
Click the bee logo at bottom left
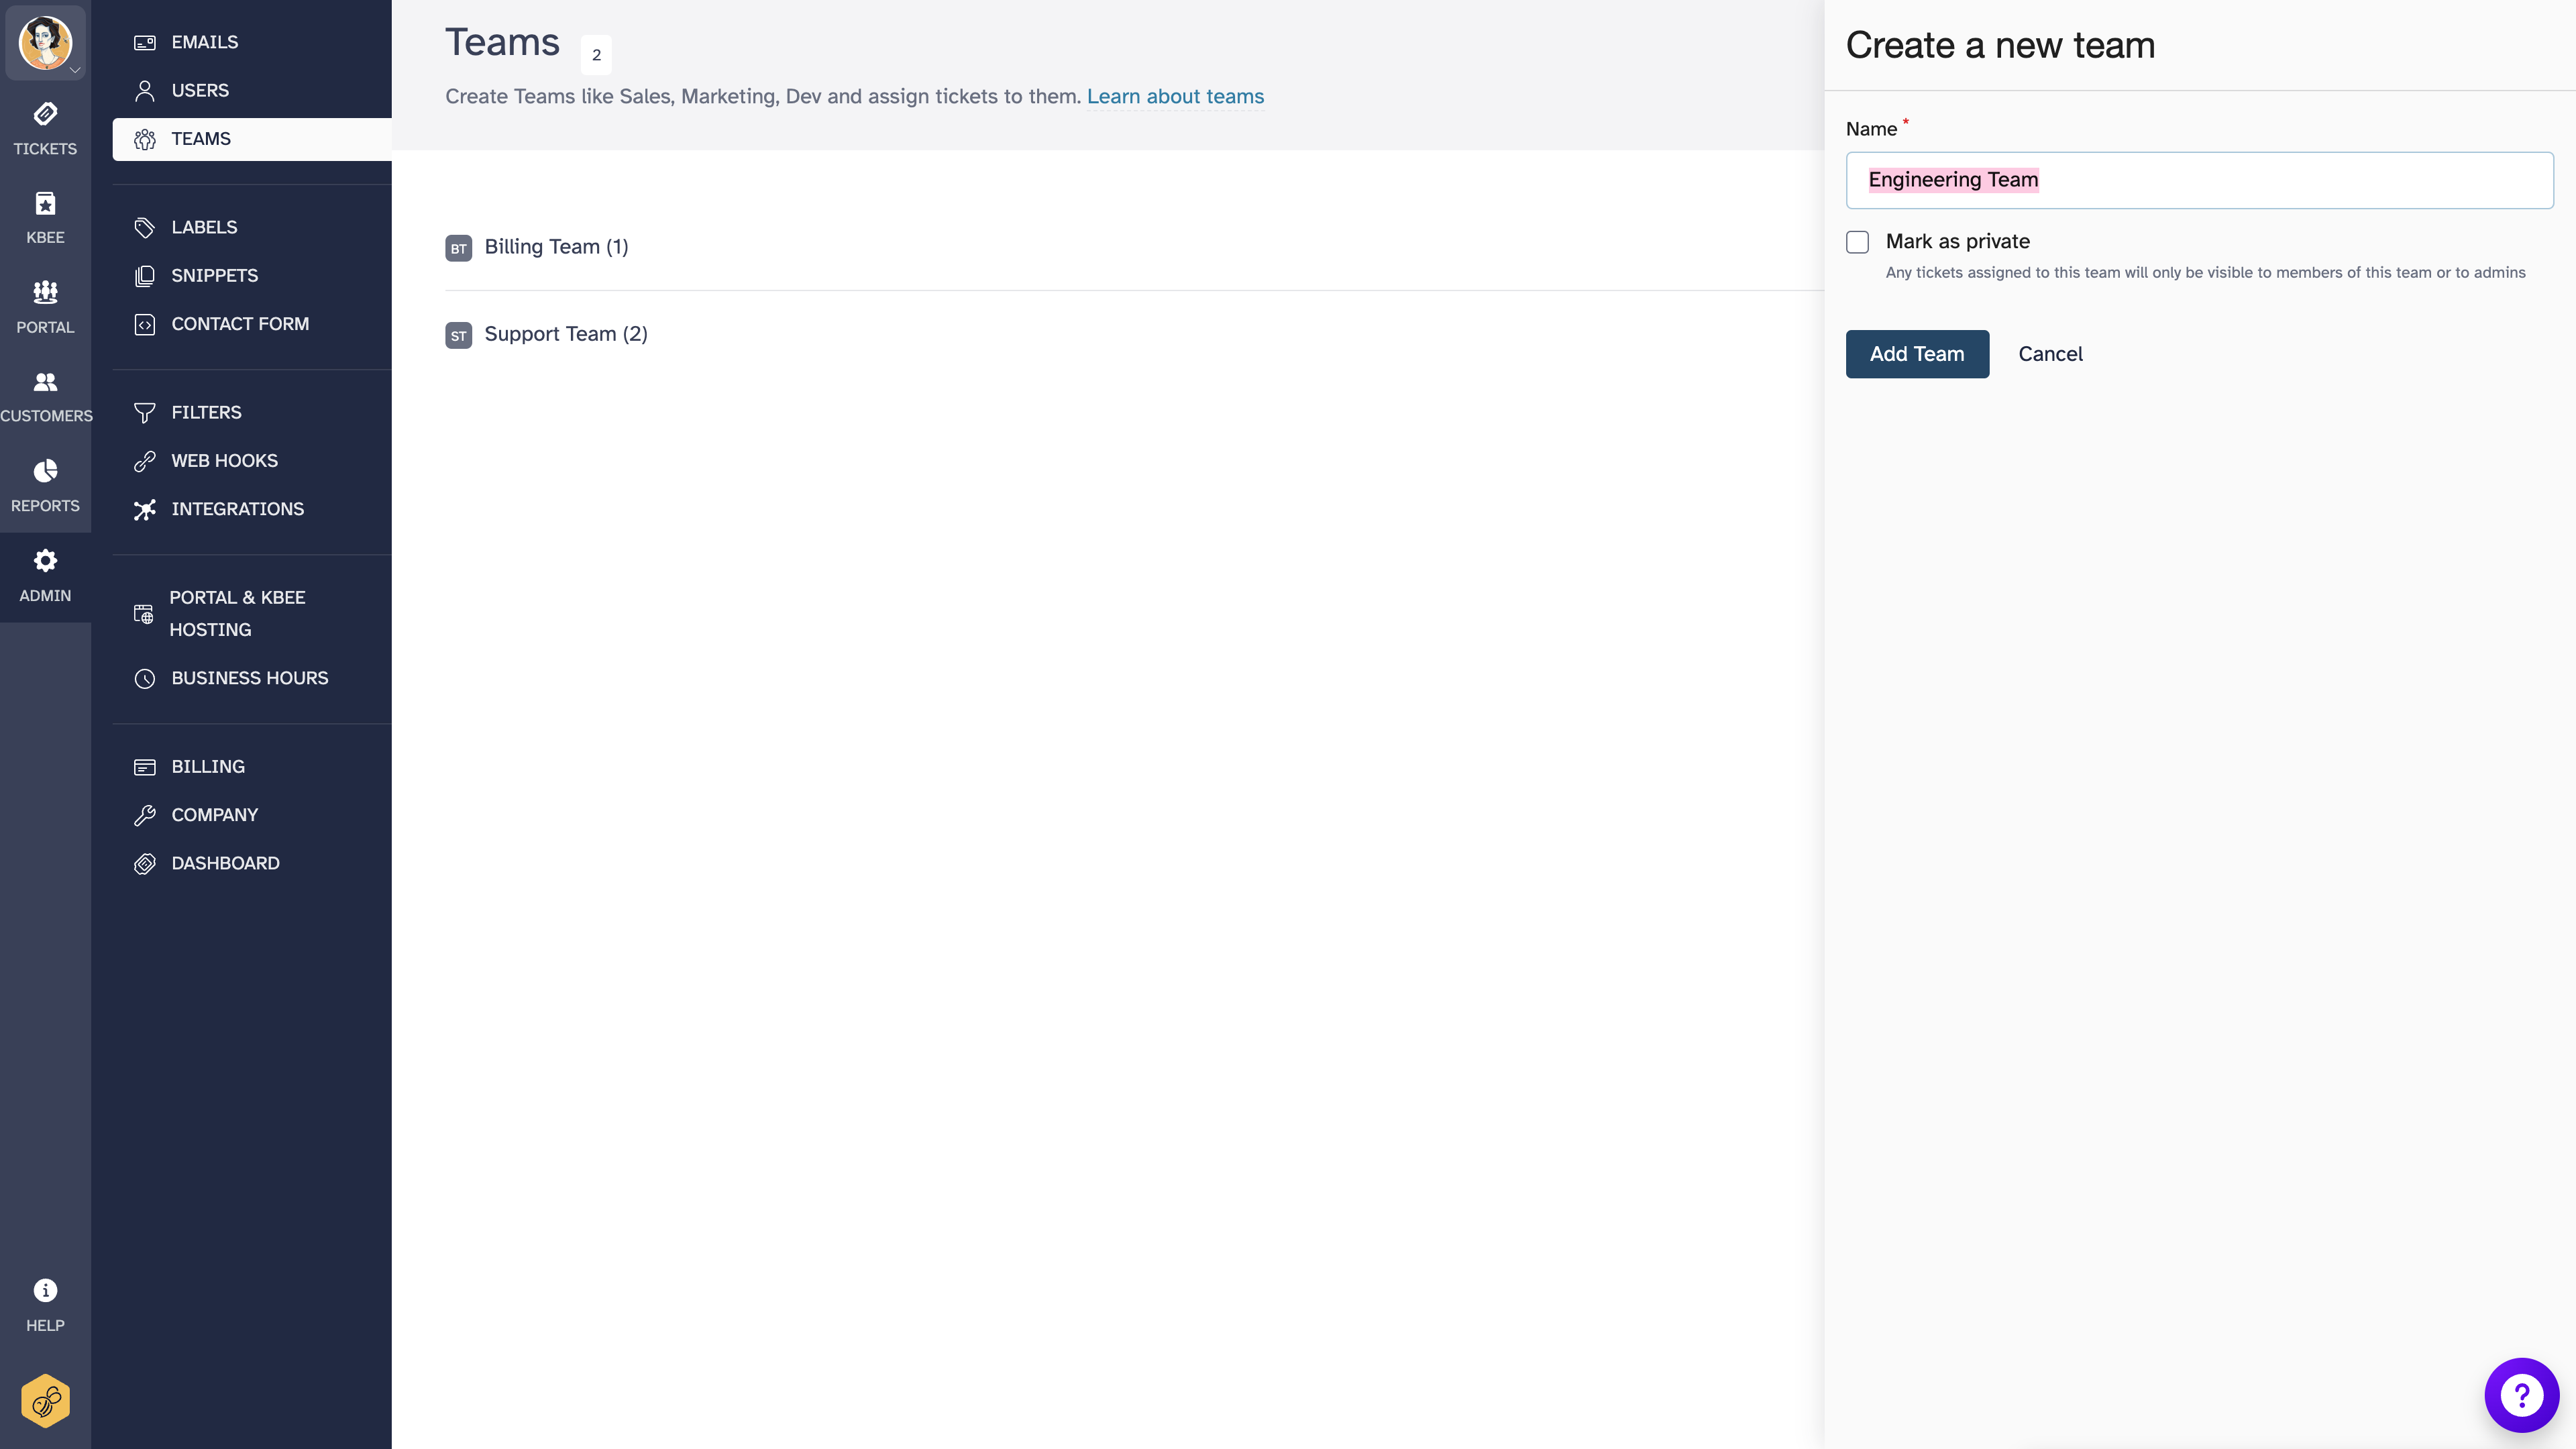pyautogui.click(x=44, y=1400)
